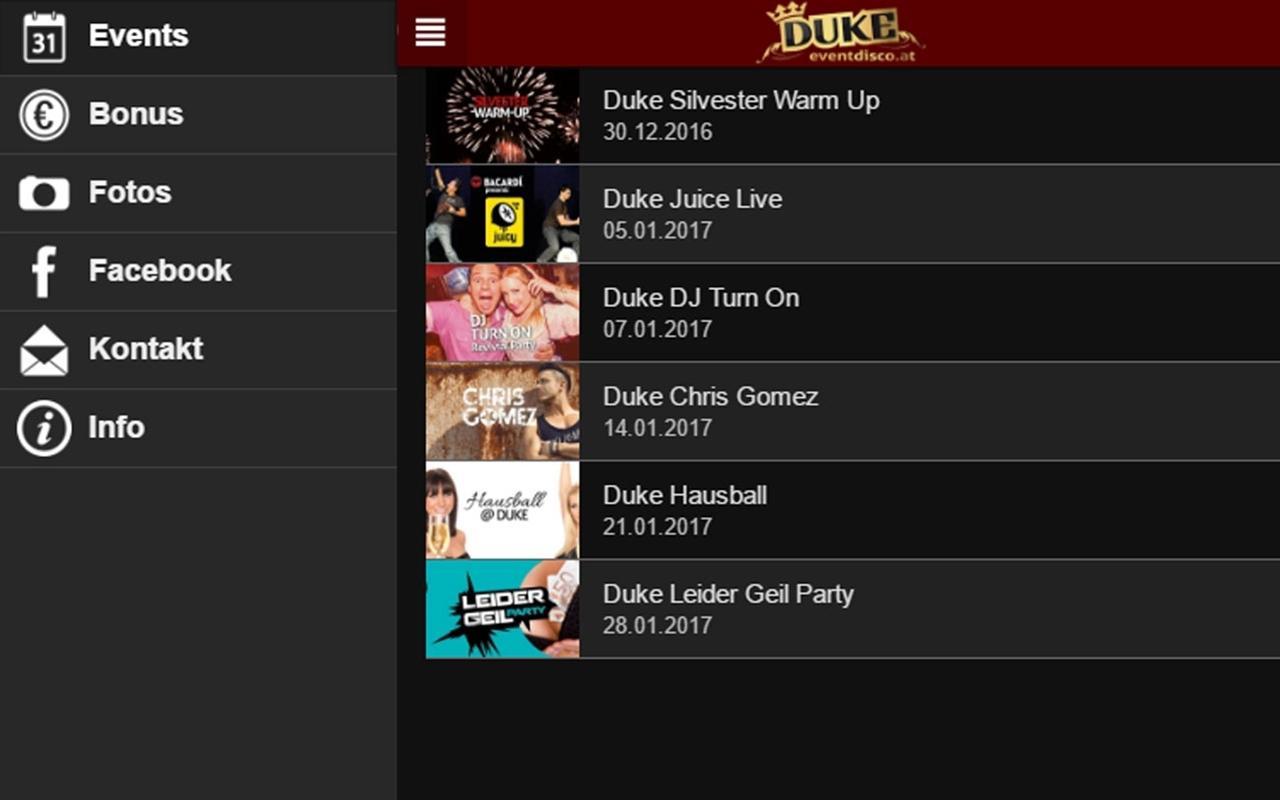Open the DJ Turn On thumbnail
The height and width of the screenshot is (800, 1280).
click(x=503, y=312)
